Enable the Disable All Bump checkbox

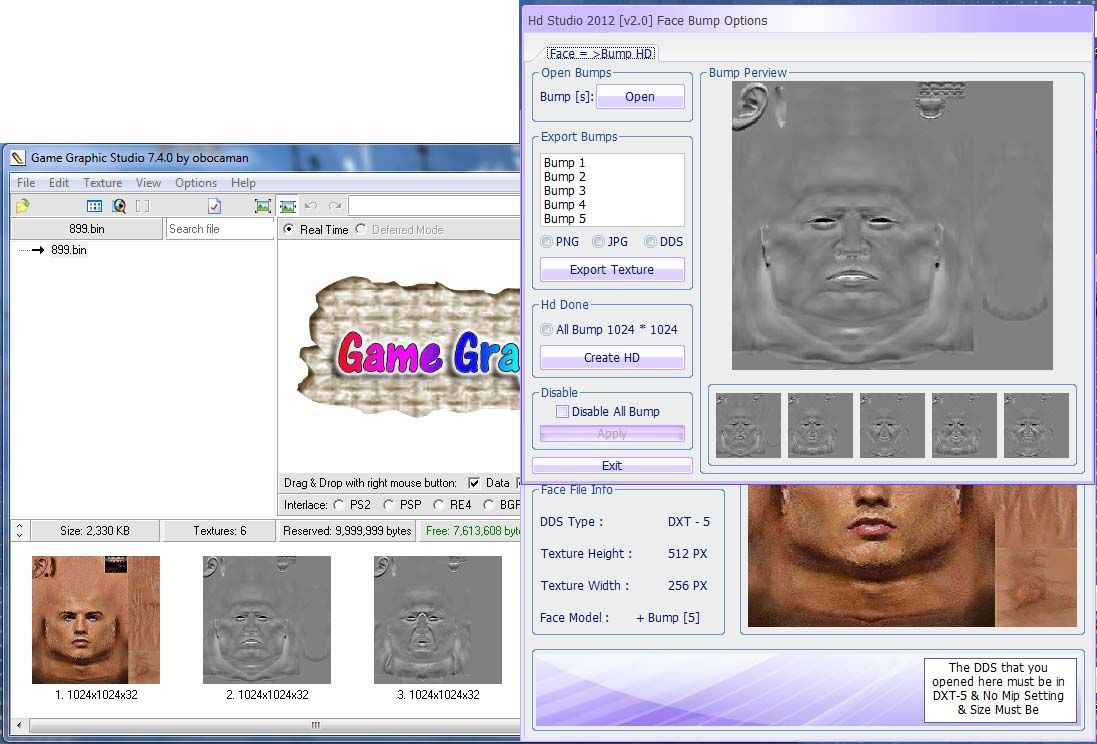click(x=562, y=411)
